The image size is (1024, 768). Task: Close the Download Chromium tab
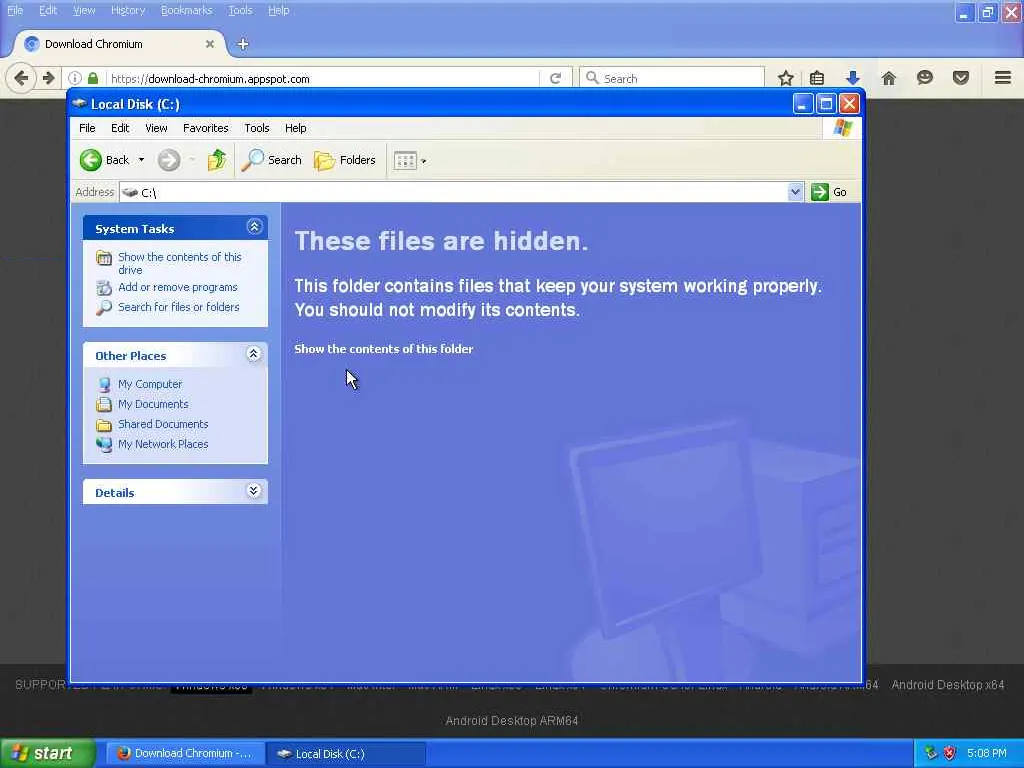pos(210,44)
